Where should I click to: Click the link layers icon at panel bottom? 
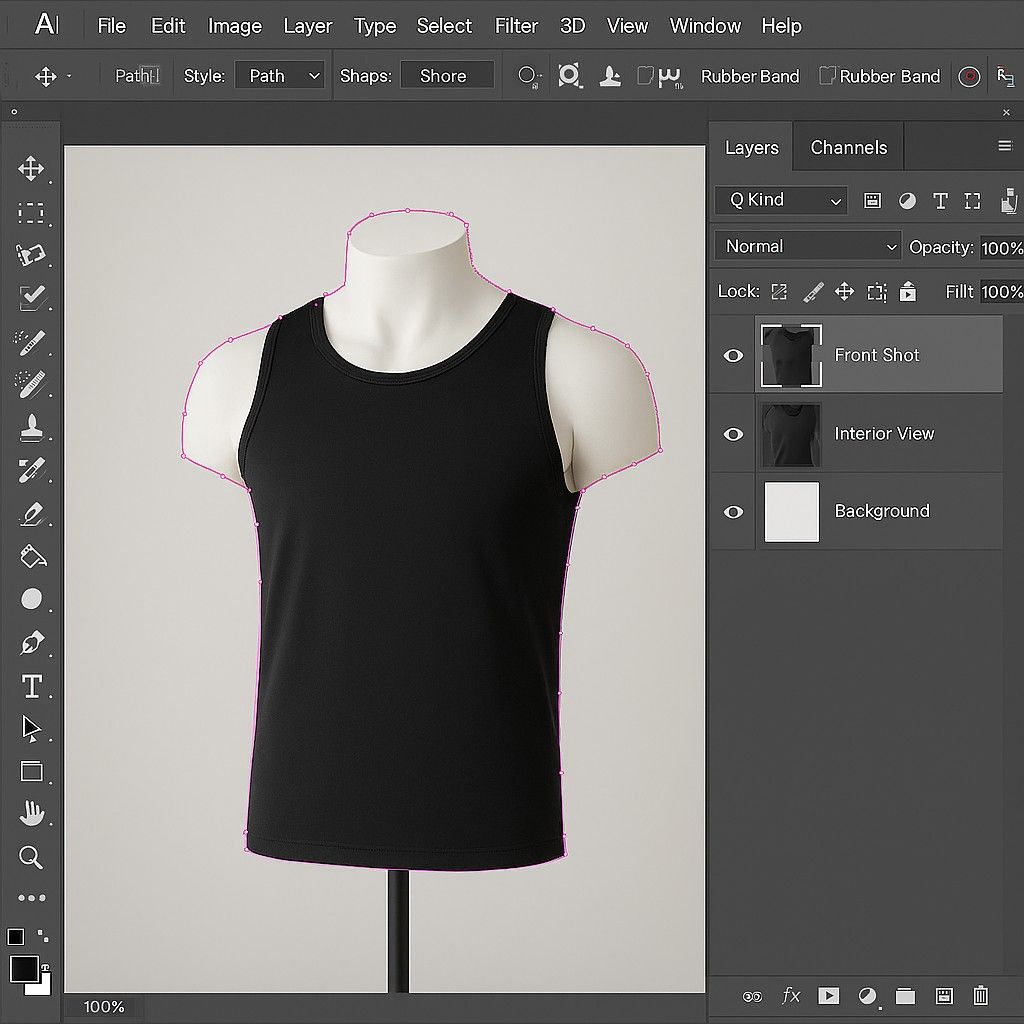click(752, 997)
